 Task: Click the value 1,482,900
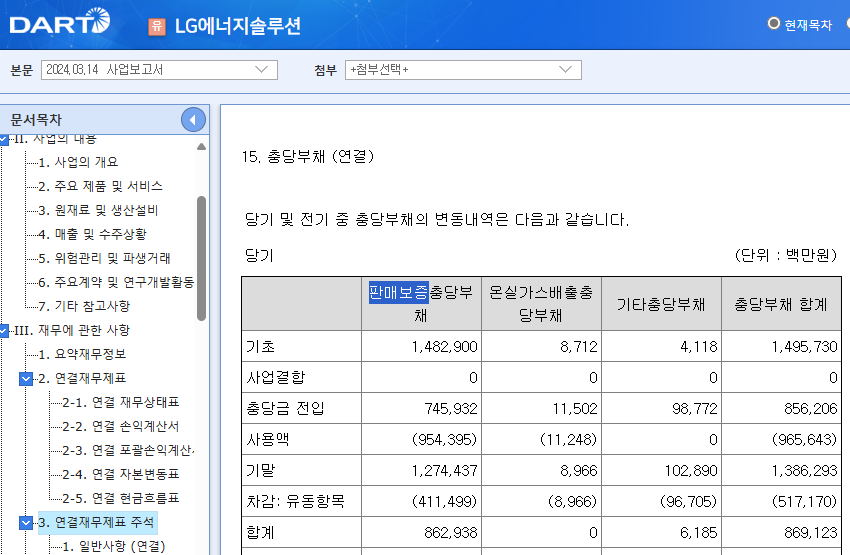pos(445,347)
